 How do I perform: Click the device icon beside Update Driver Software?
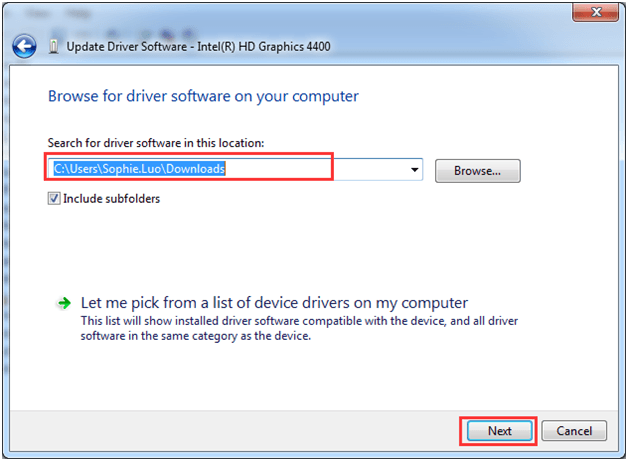(53, 46)
